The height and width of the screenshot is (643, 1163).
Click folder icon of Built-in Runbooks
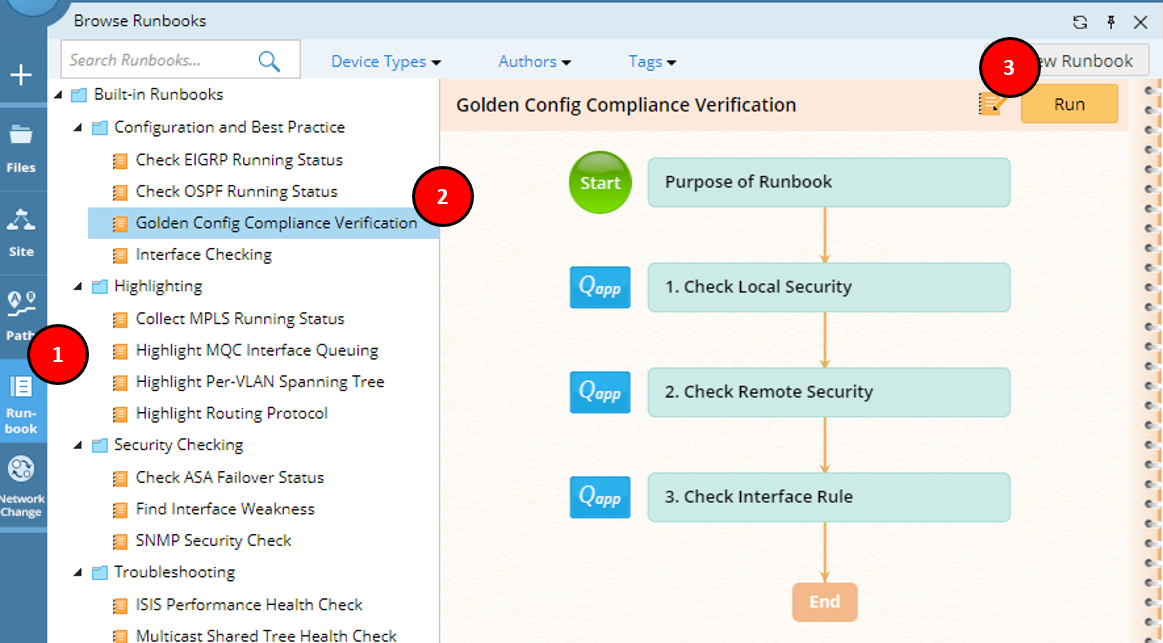tap(79, 95)
